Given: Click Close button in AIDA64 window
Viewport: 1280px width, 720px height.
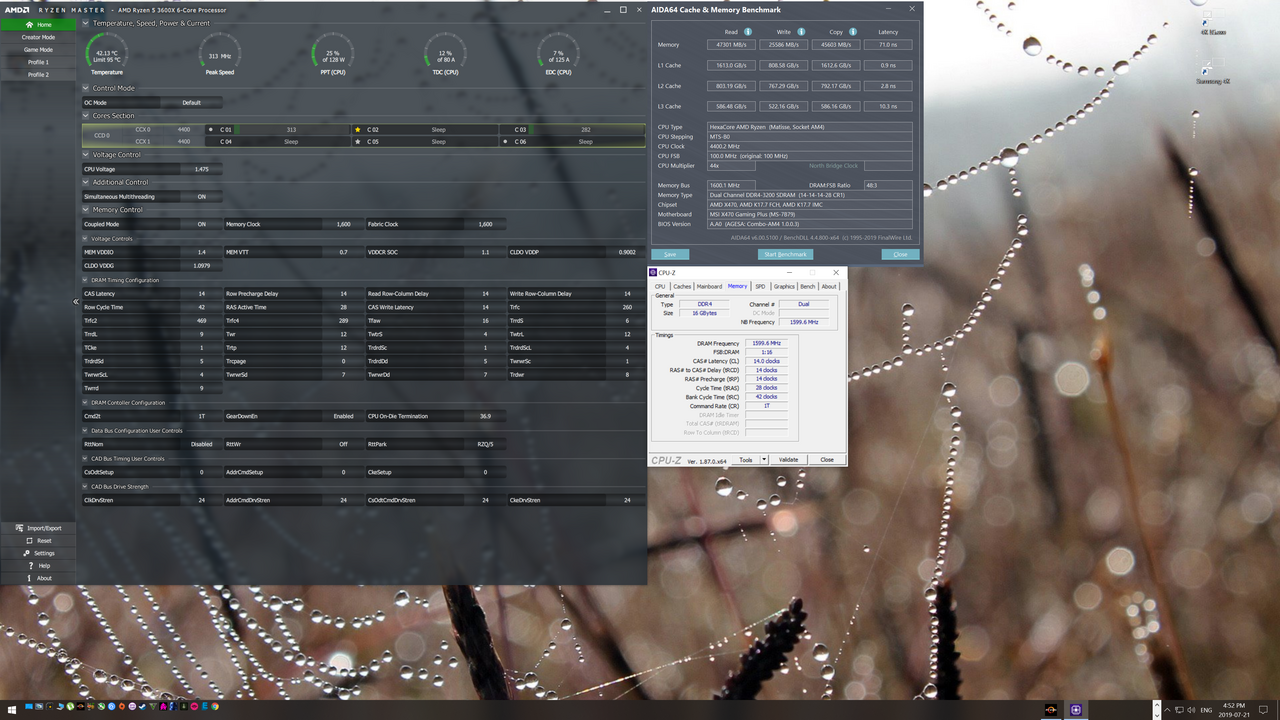Looking at the screenshot, I should click(x=900, y=254).
